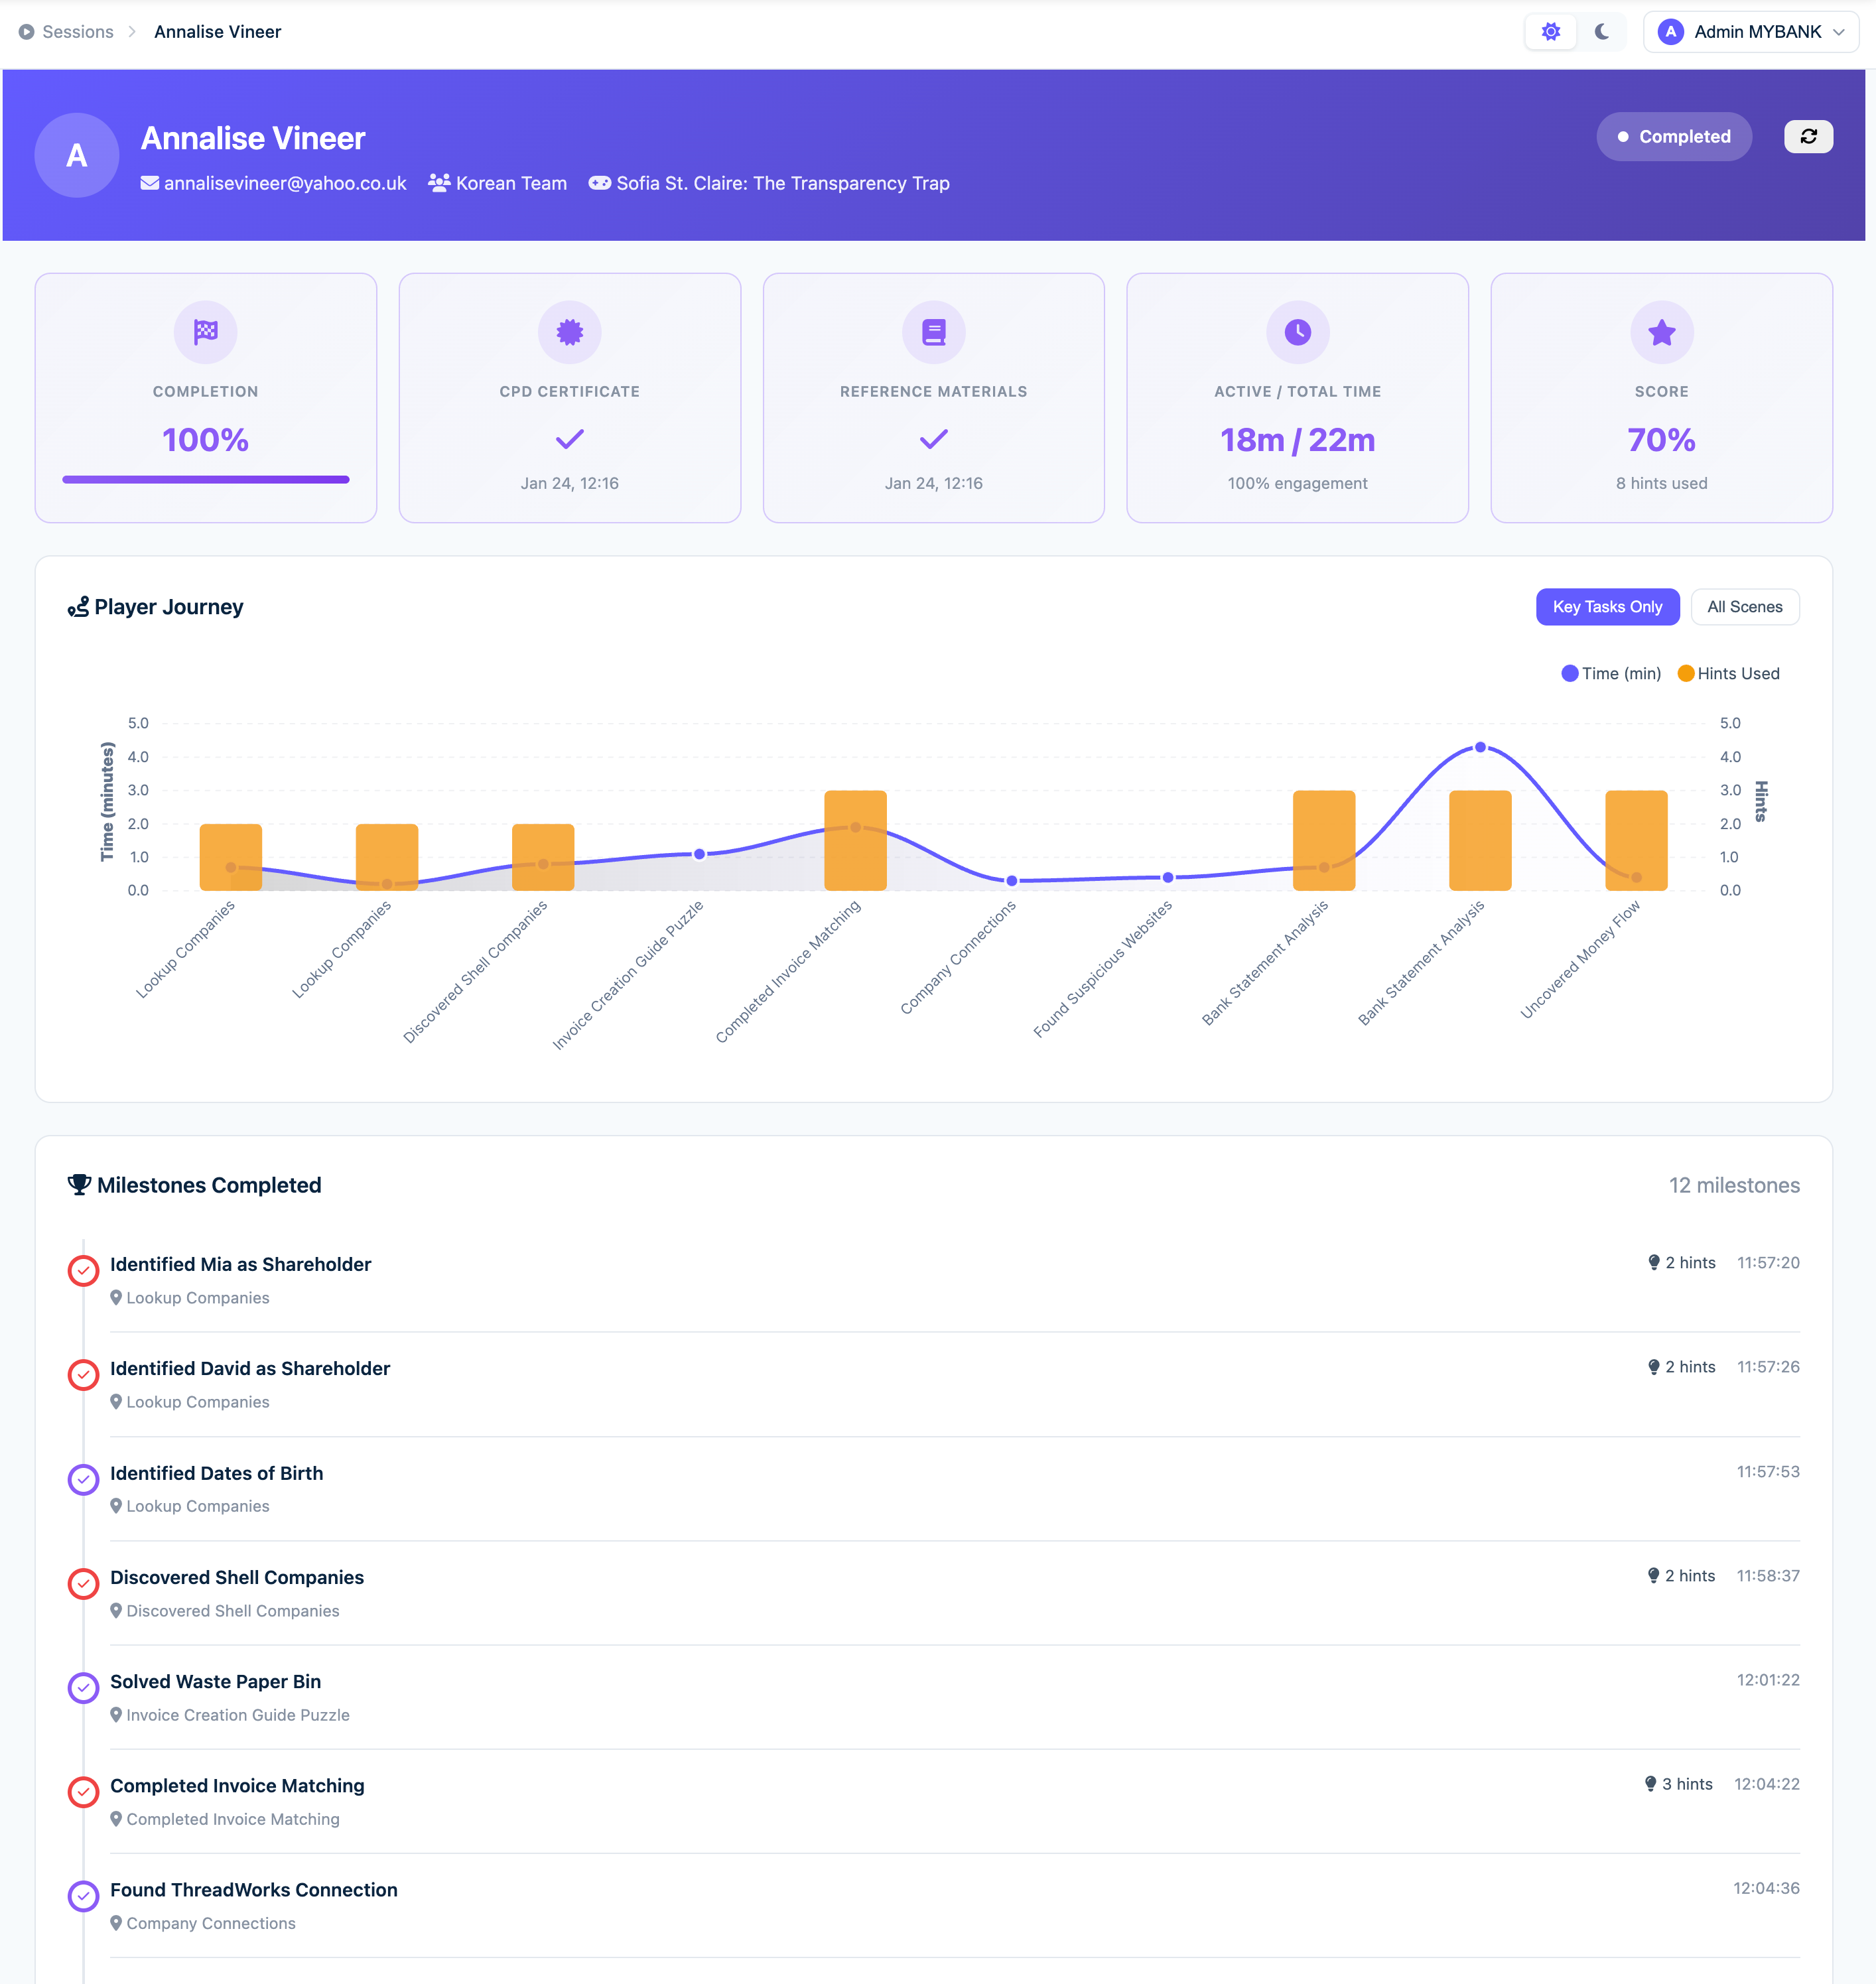Click Solved Waste Paper Bin check icon
The width and height of the screenshot is (1876, 1984).
pos(83,1687)
